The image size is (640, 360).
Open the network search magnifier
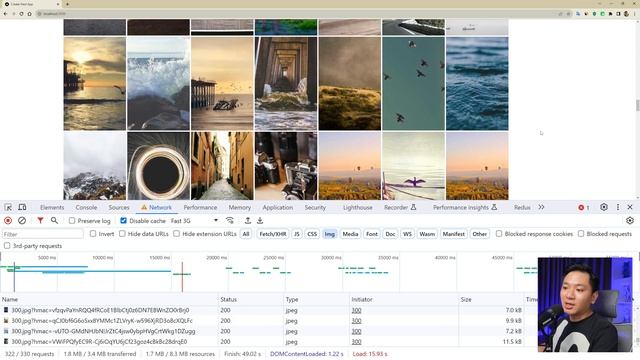(x=54, y=220)
